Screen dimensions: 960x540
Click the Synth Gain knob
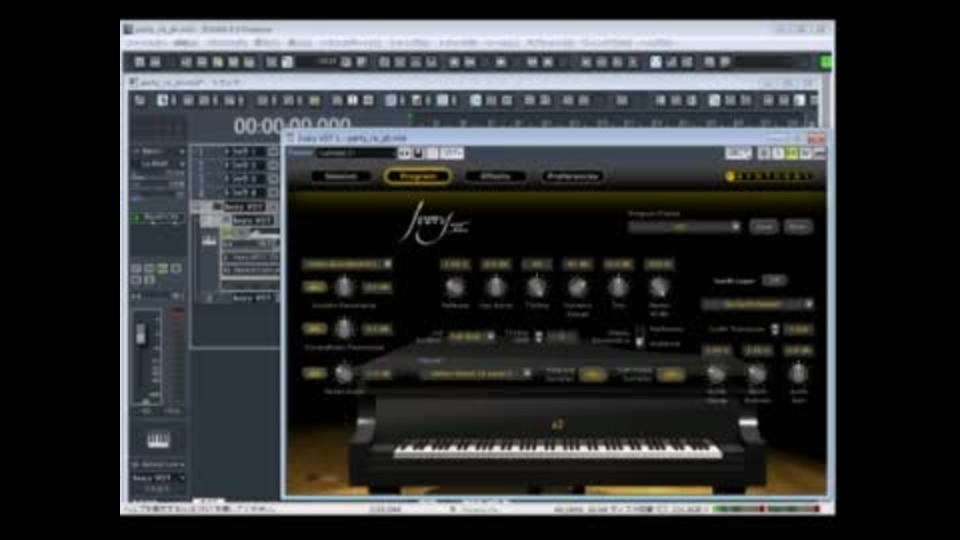(x=798, y=373)
